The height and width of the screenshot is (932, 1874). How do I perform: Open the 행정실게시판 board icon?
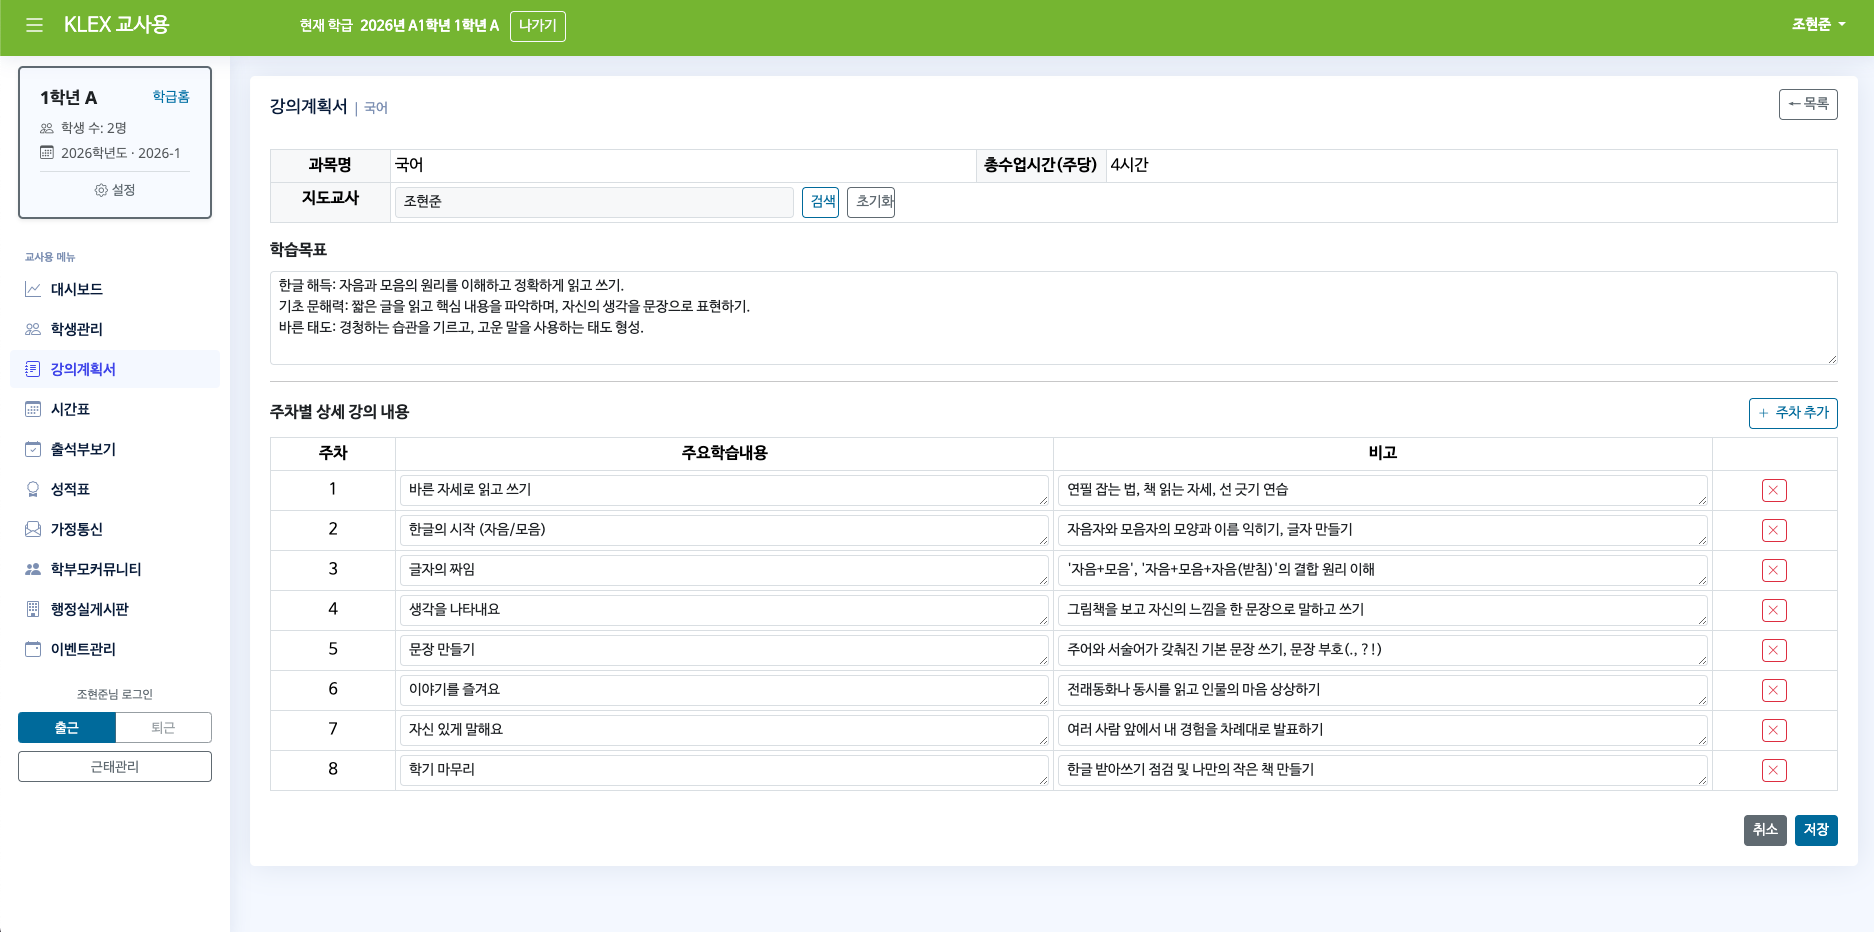(x=30, y=609)
